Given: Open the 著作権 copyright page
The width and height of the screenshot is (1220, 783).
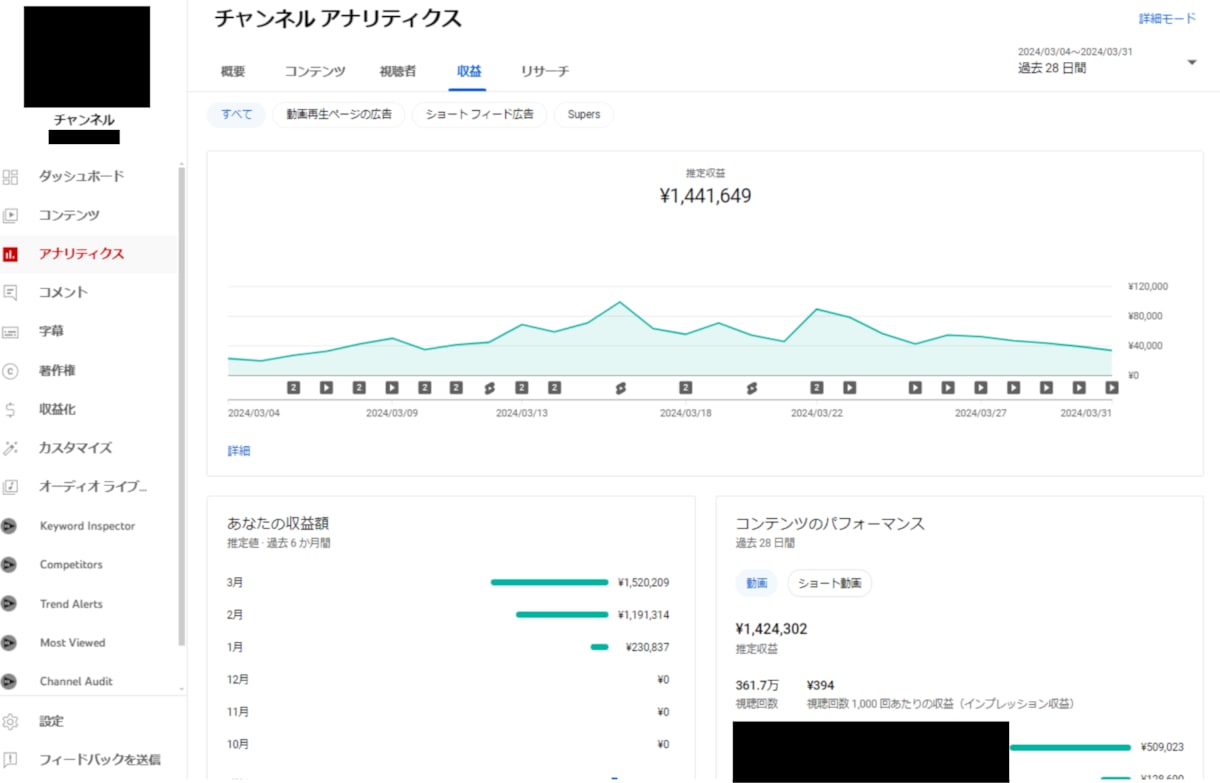Looking at the screenshot, I should tap(57, 371).
